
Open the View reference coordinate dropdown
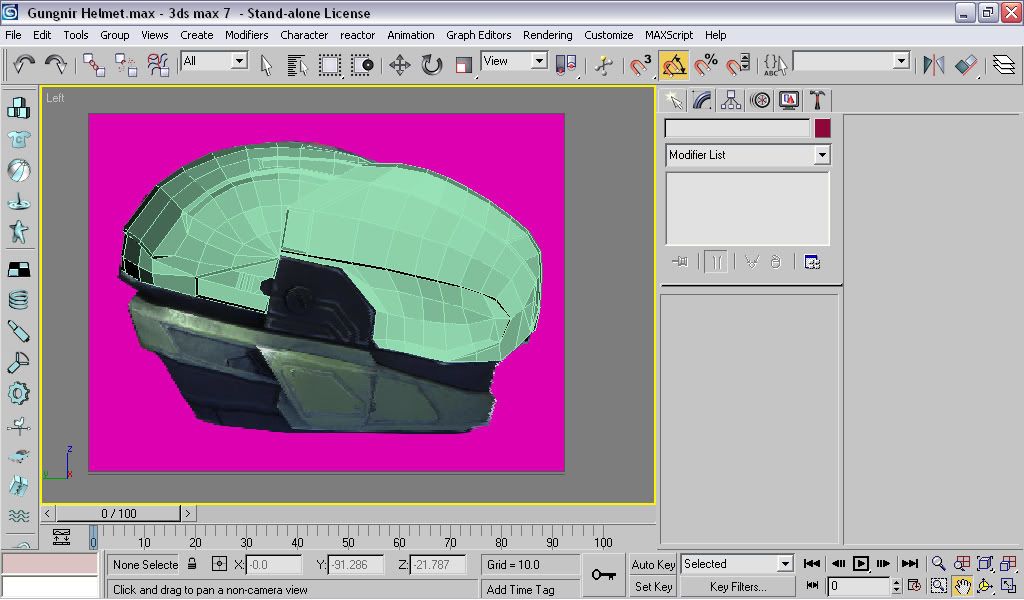(514, 61)
